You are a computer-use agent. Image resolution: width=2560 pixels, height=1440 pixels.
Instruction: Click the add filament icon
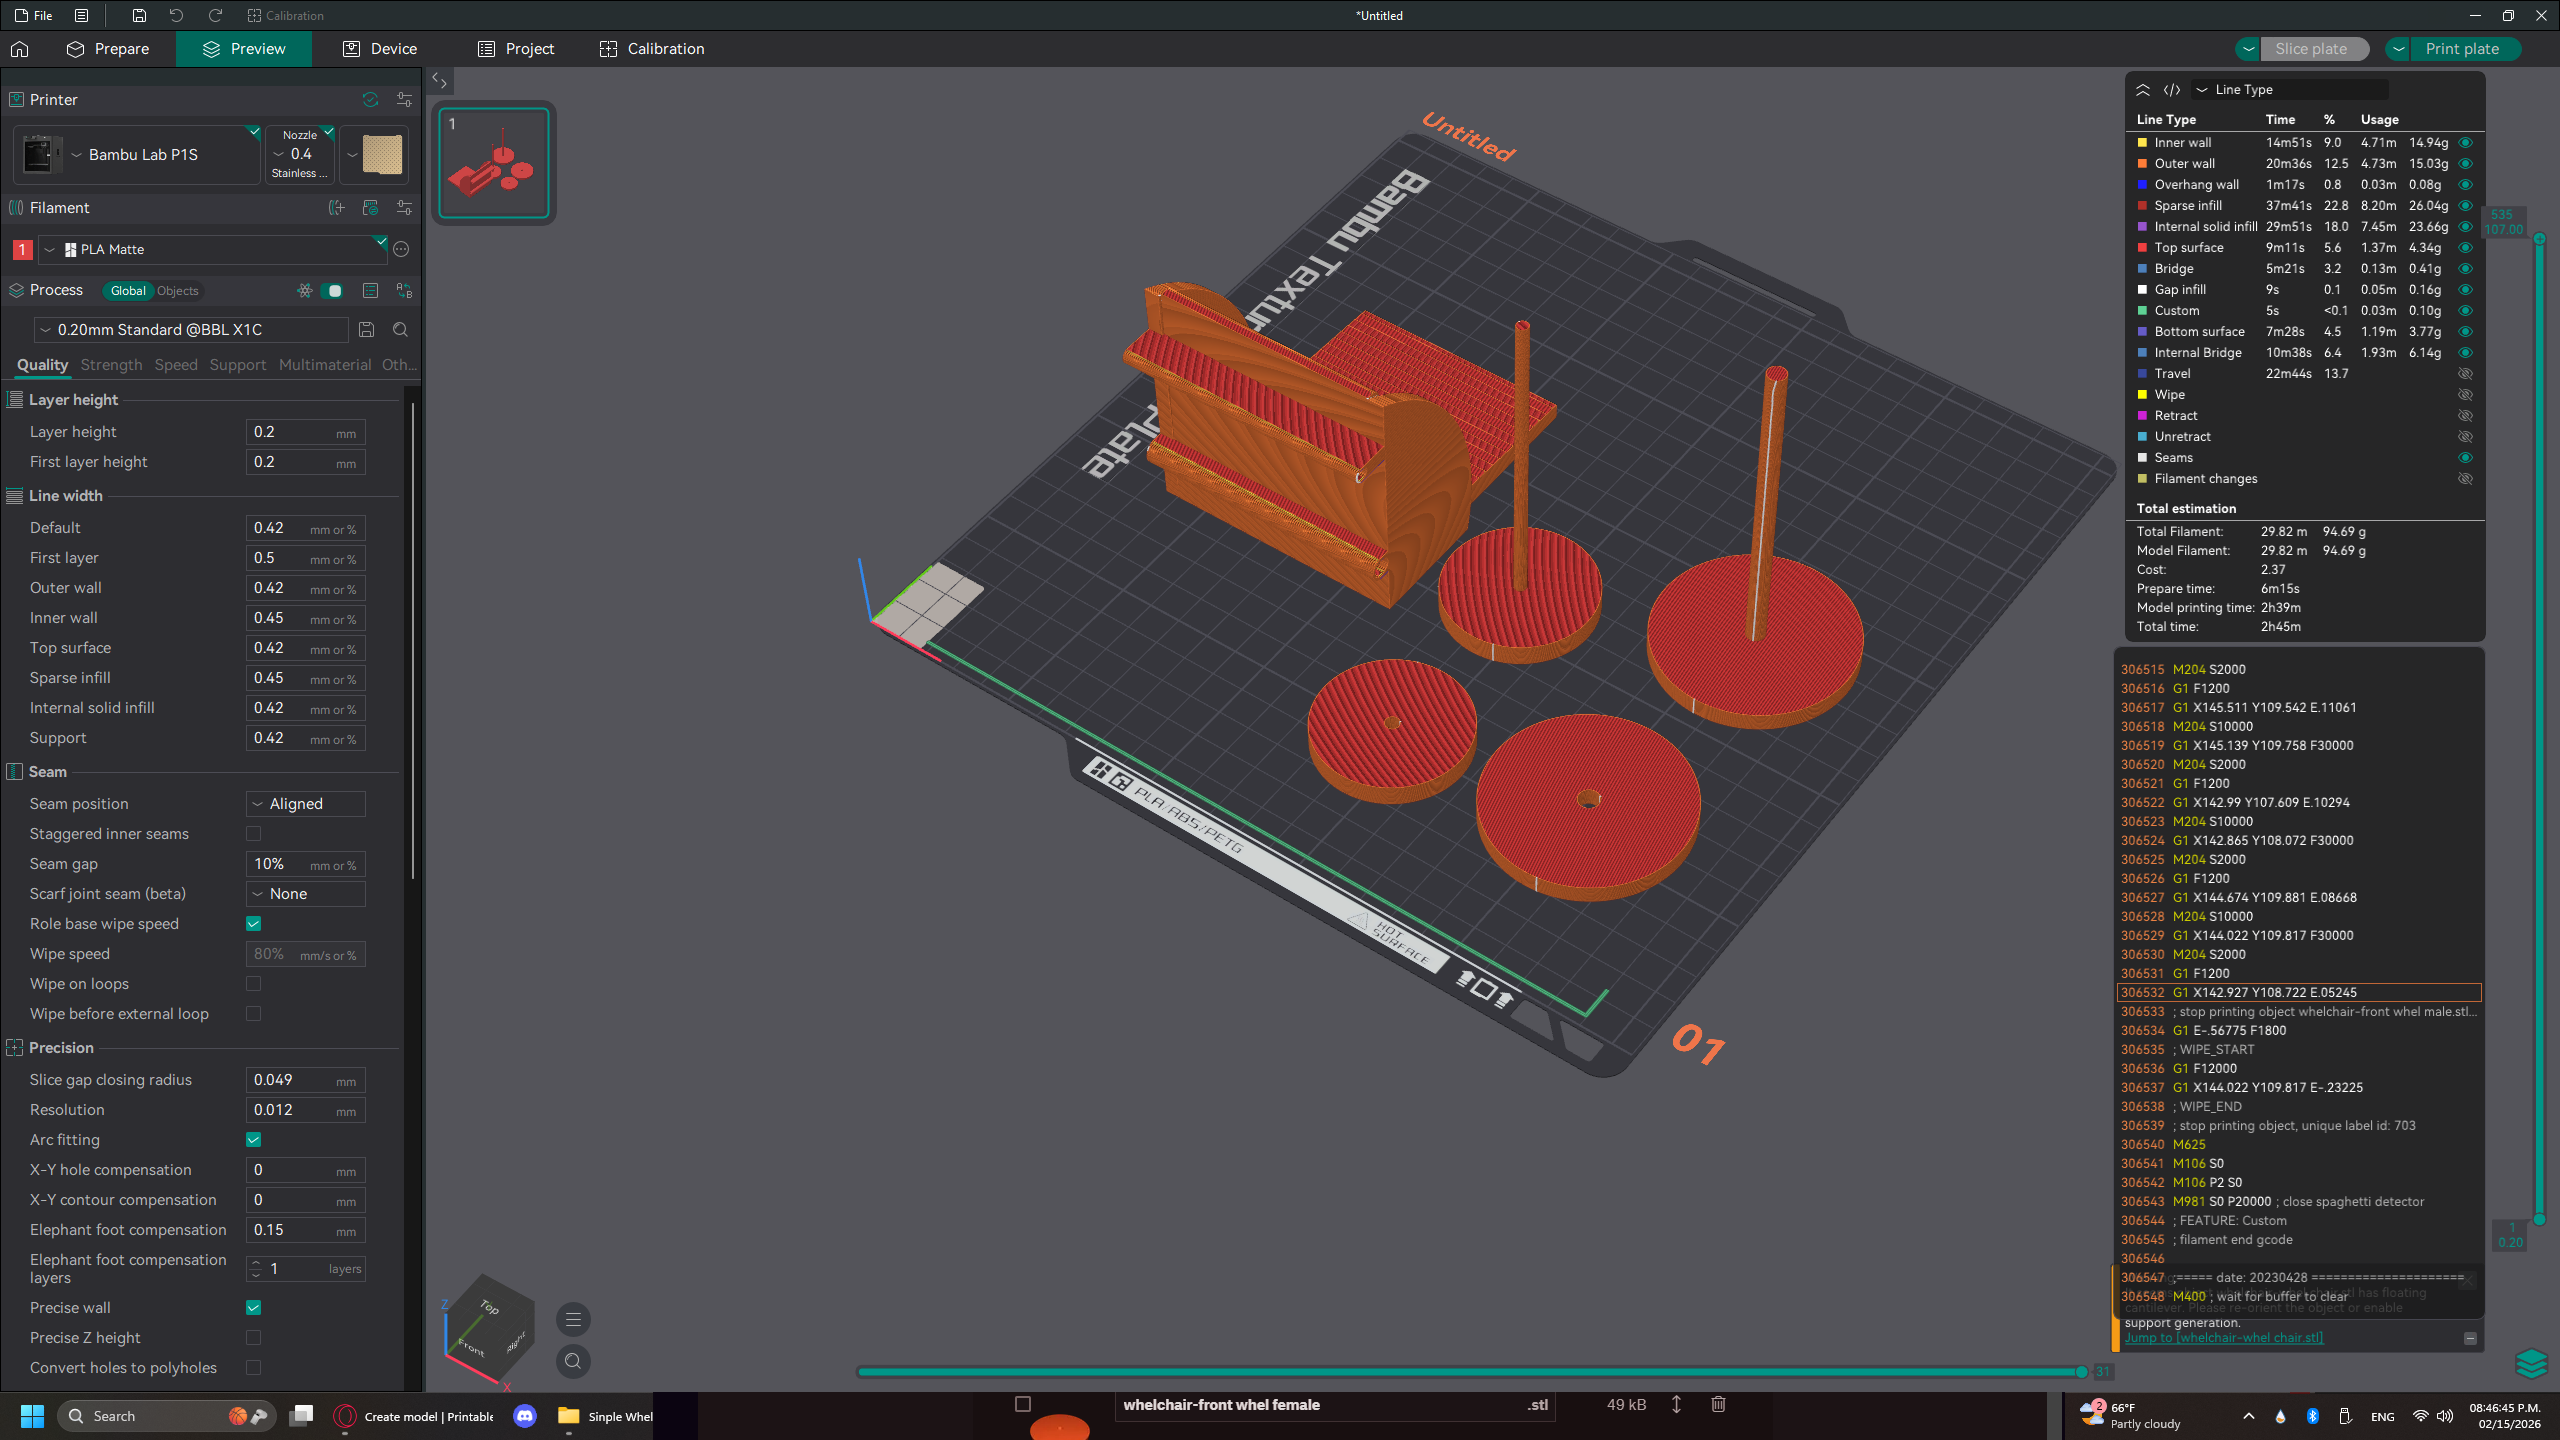click(x=336, y=207)
